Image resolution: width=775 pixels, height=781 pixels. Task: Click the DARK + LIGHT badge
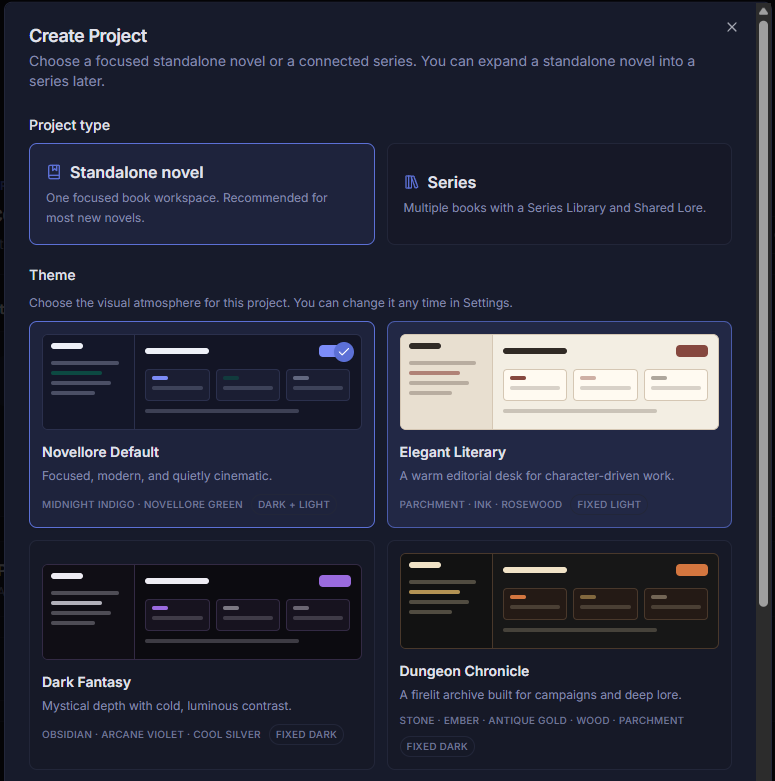pos(293,505)
